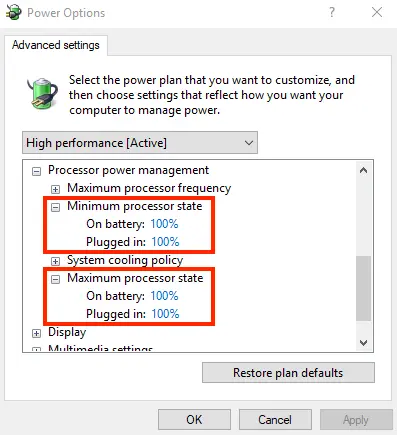
Task: Click the Power Options title bar icon
Action: coord(14,13)
